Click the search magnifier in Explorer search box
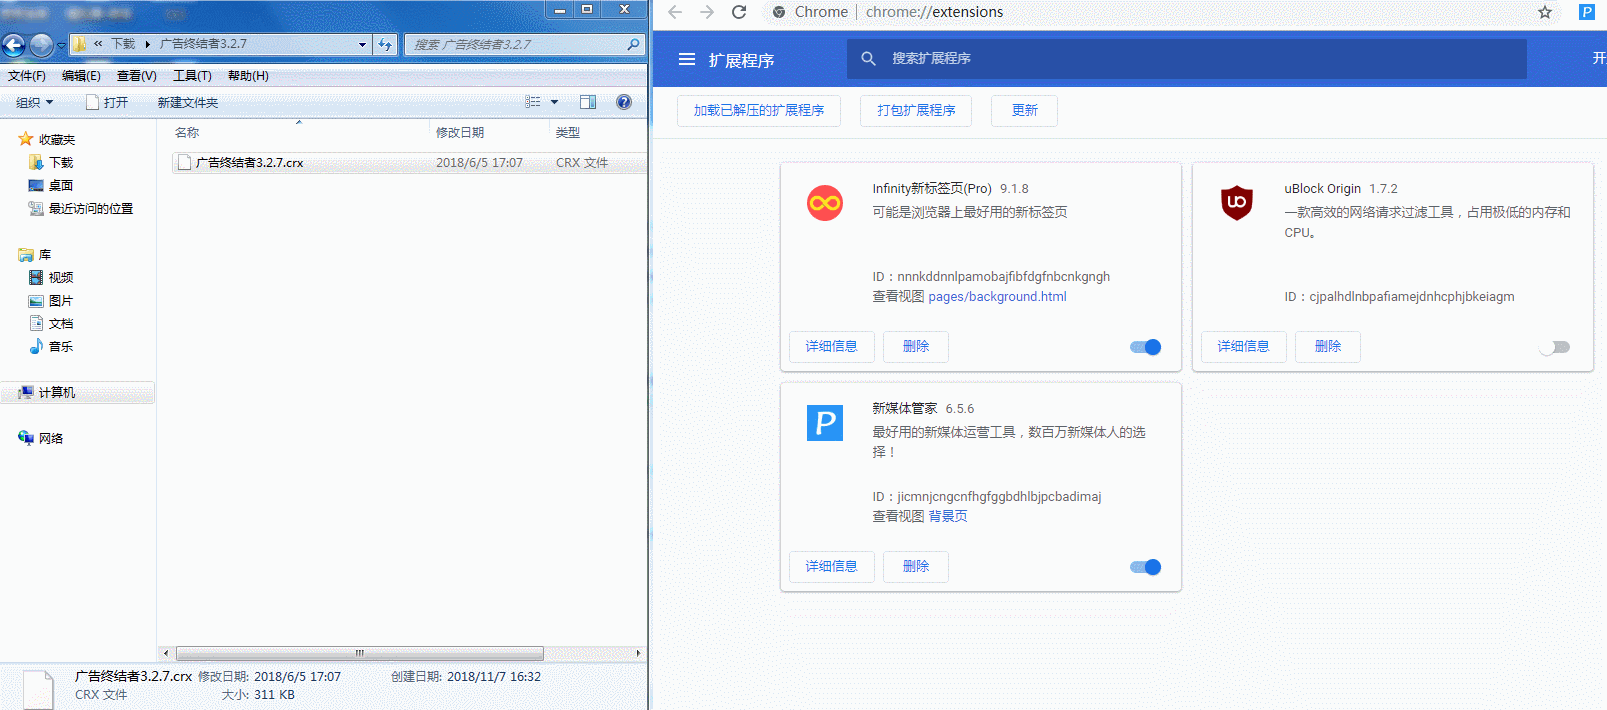Image resolution: width=1607 pixels, height=710 pixels. coord(633,44)
